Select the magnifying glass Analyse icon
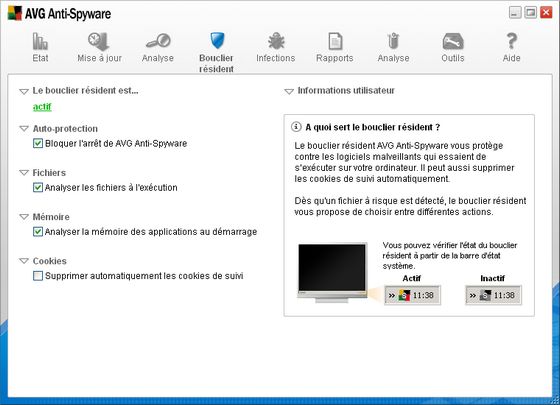The width and height of the screenshot is (560, 405). click(158, 41)
